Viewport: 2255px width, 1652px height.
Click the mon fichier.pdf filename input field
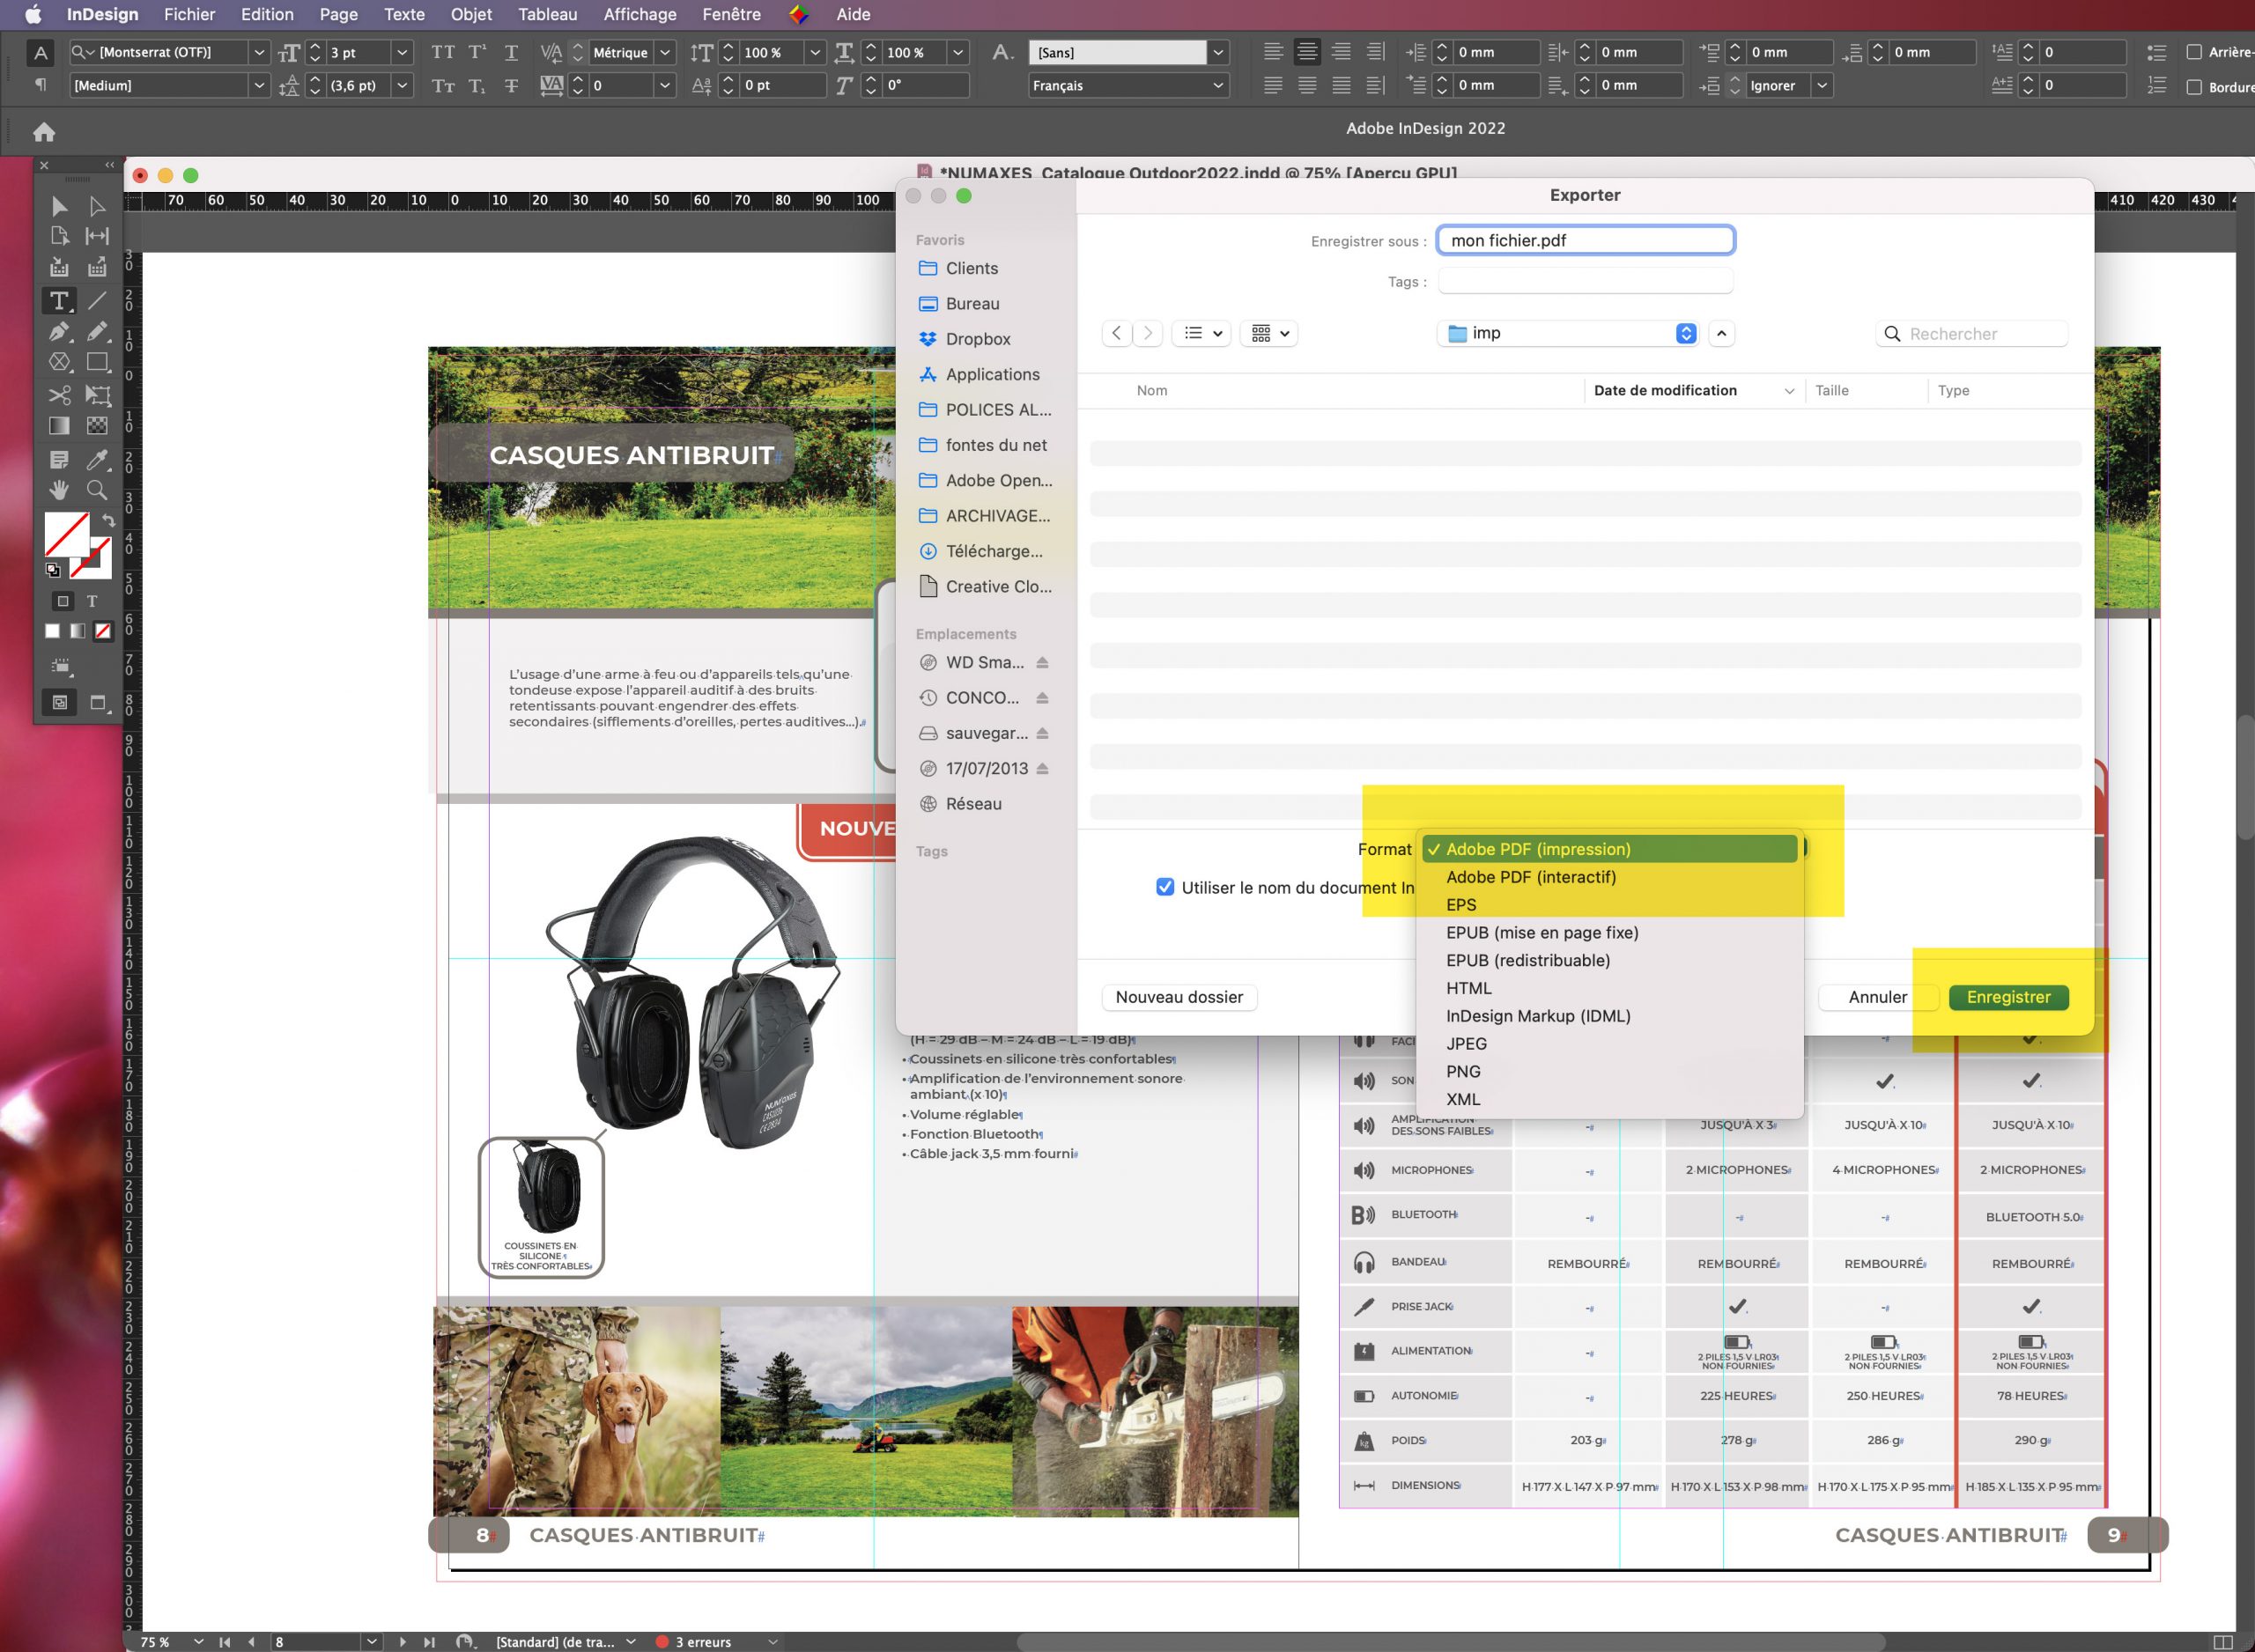(x=1585, y=240)
